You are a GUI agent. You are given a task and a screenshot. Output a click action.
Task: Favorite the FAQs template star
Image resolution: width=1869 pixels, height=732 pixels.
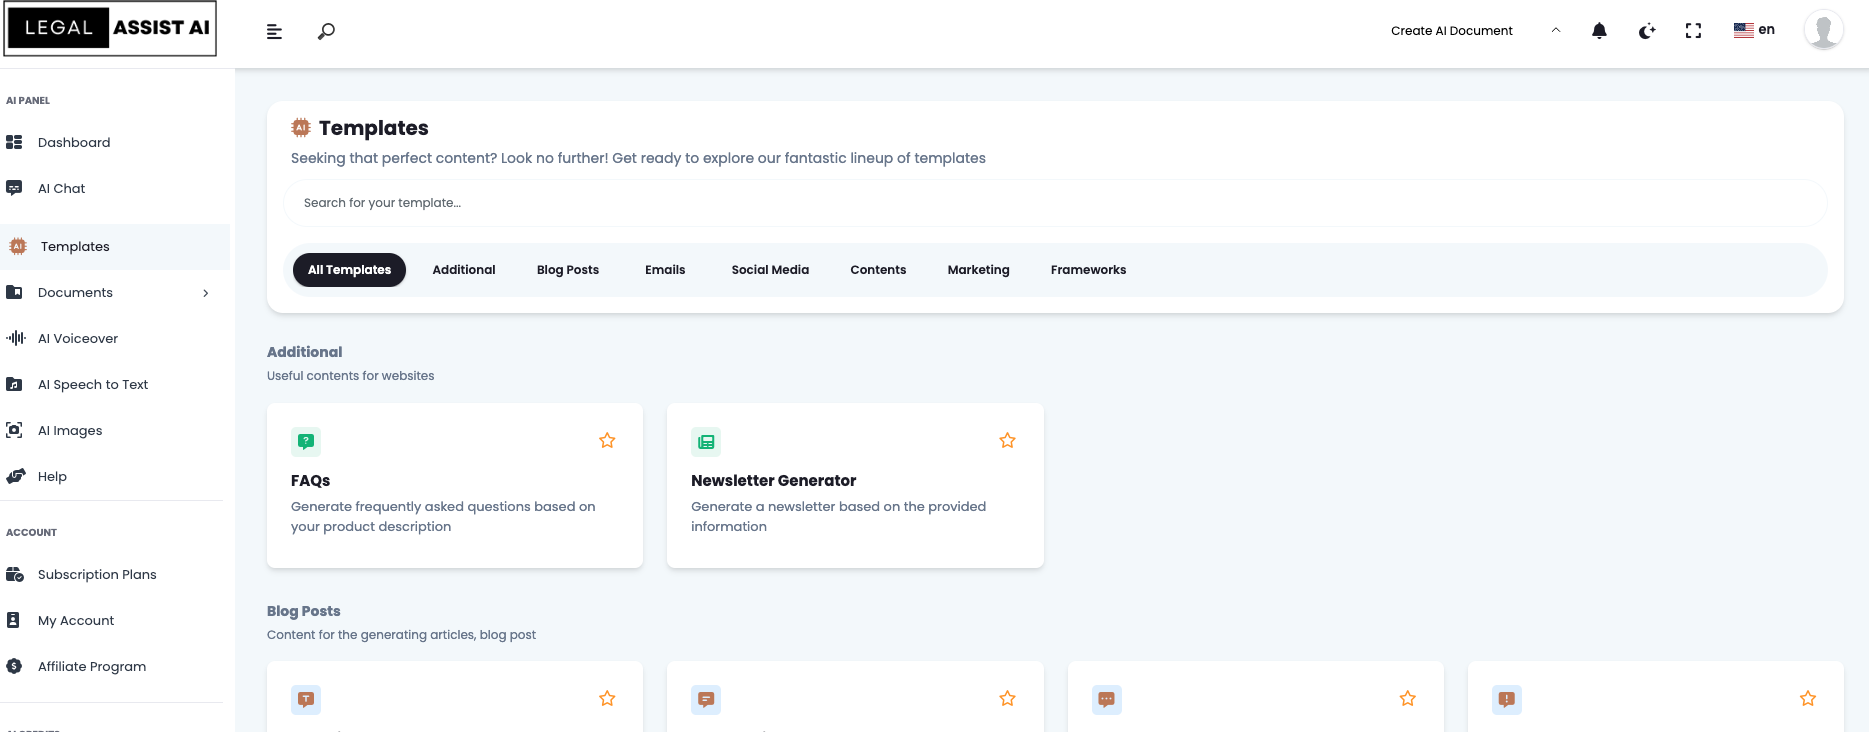607,440
